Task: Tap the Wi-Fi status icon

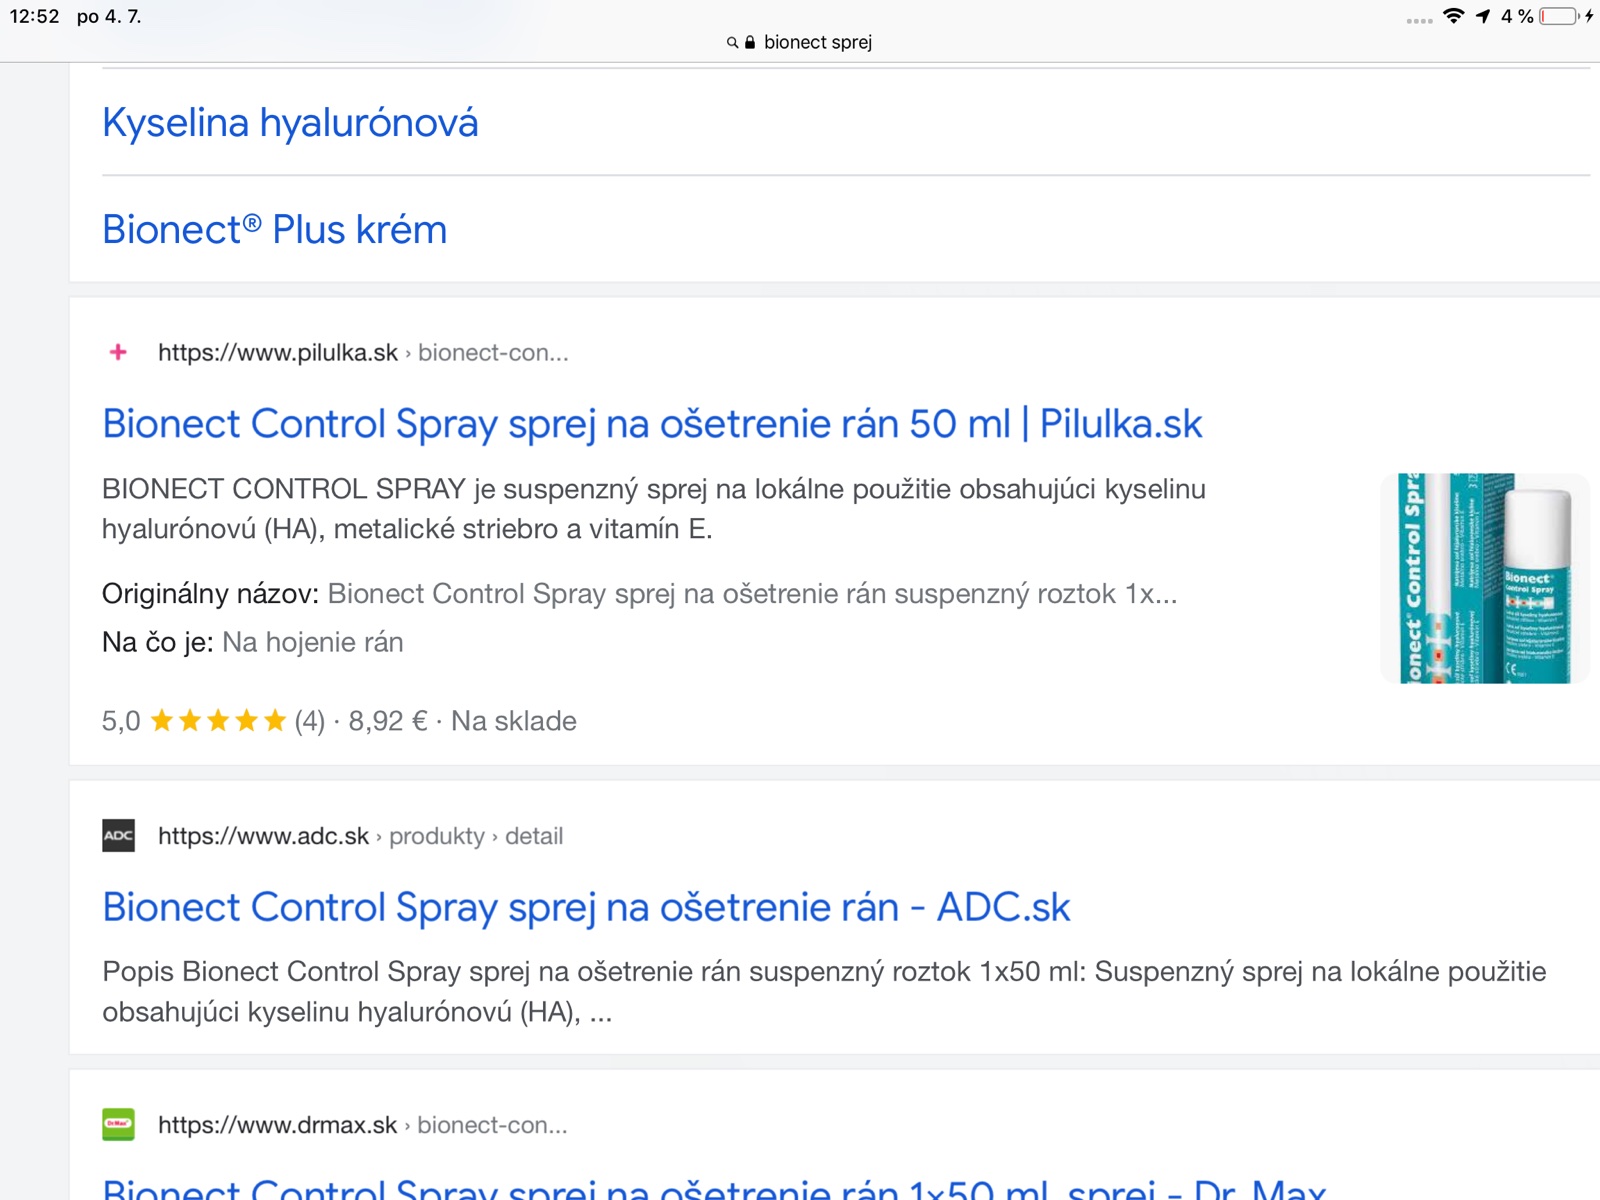Action: tap(1453, 16)
